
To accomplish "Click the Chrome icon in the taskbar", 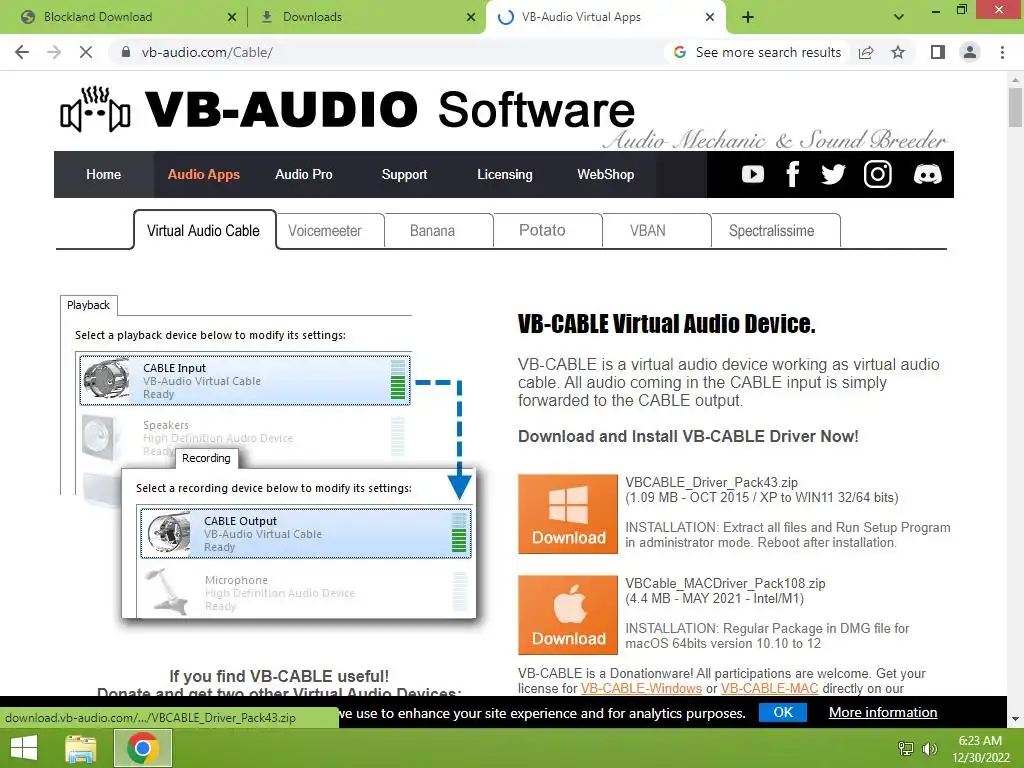I will (x=143, y=748).
